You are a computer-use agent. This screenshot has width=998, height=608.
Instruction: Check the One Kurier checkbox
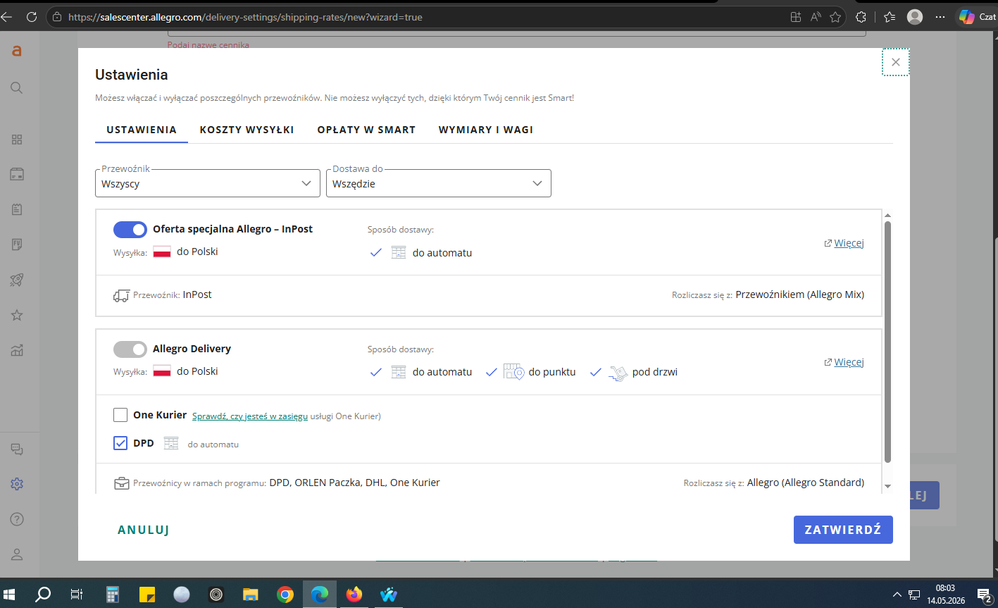120,415
